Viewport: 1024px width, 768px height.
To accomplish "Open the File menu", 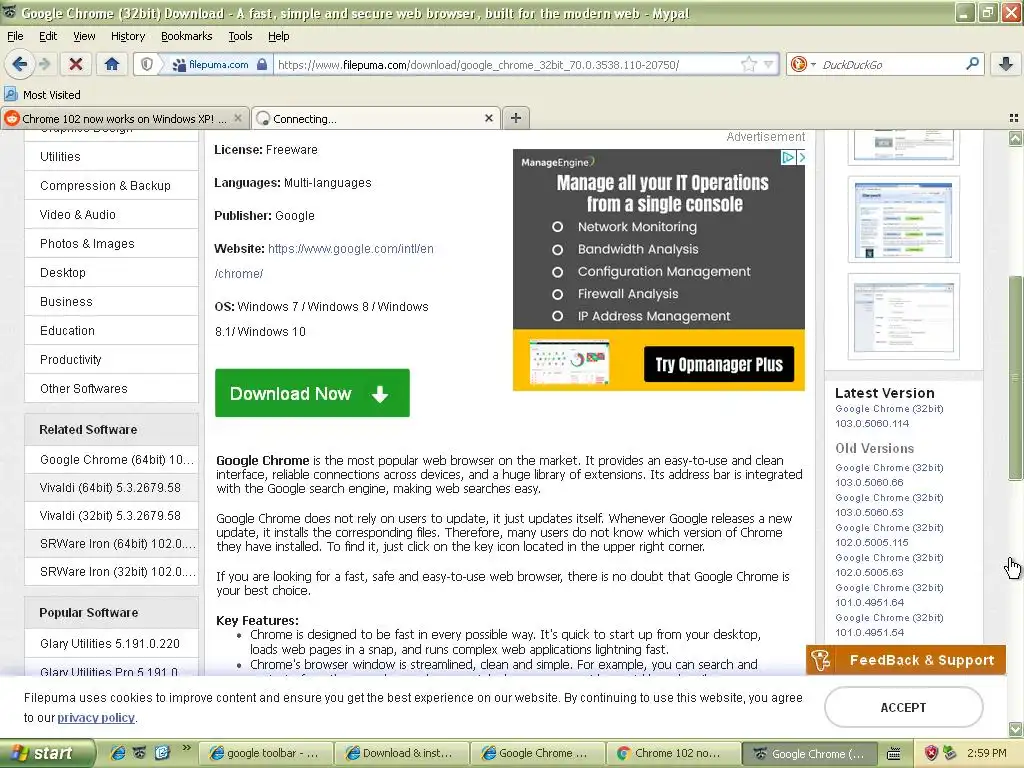I will (x=15, y=36).
